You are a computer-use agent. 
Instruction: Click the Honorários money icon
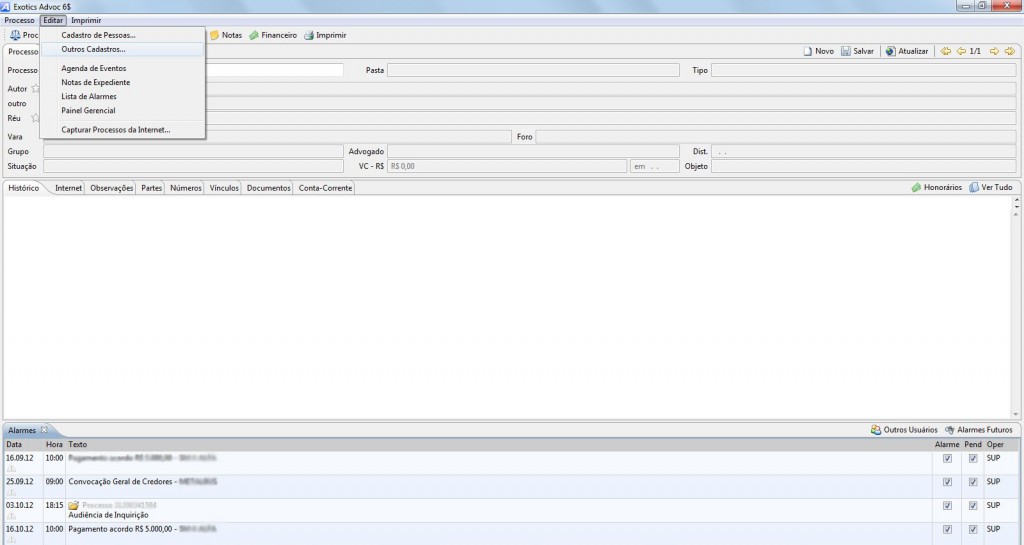pos(915,188)
